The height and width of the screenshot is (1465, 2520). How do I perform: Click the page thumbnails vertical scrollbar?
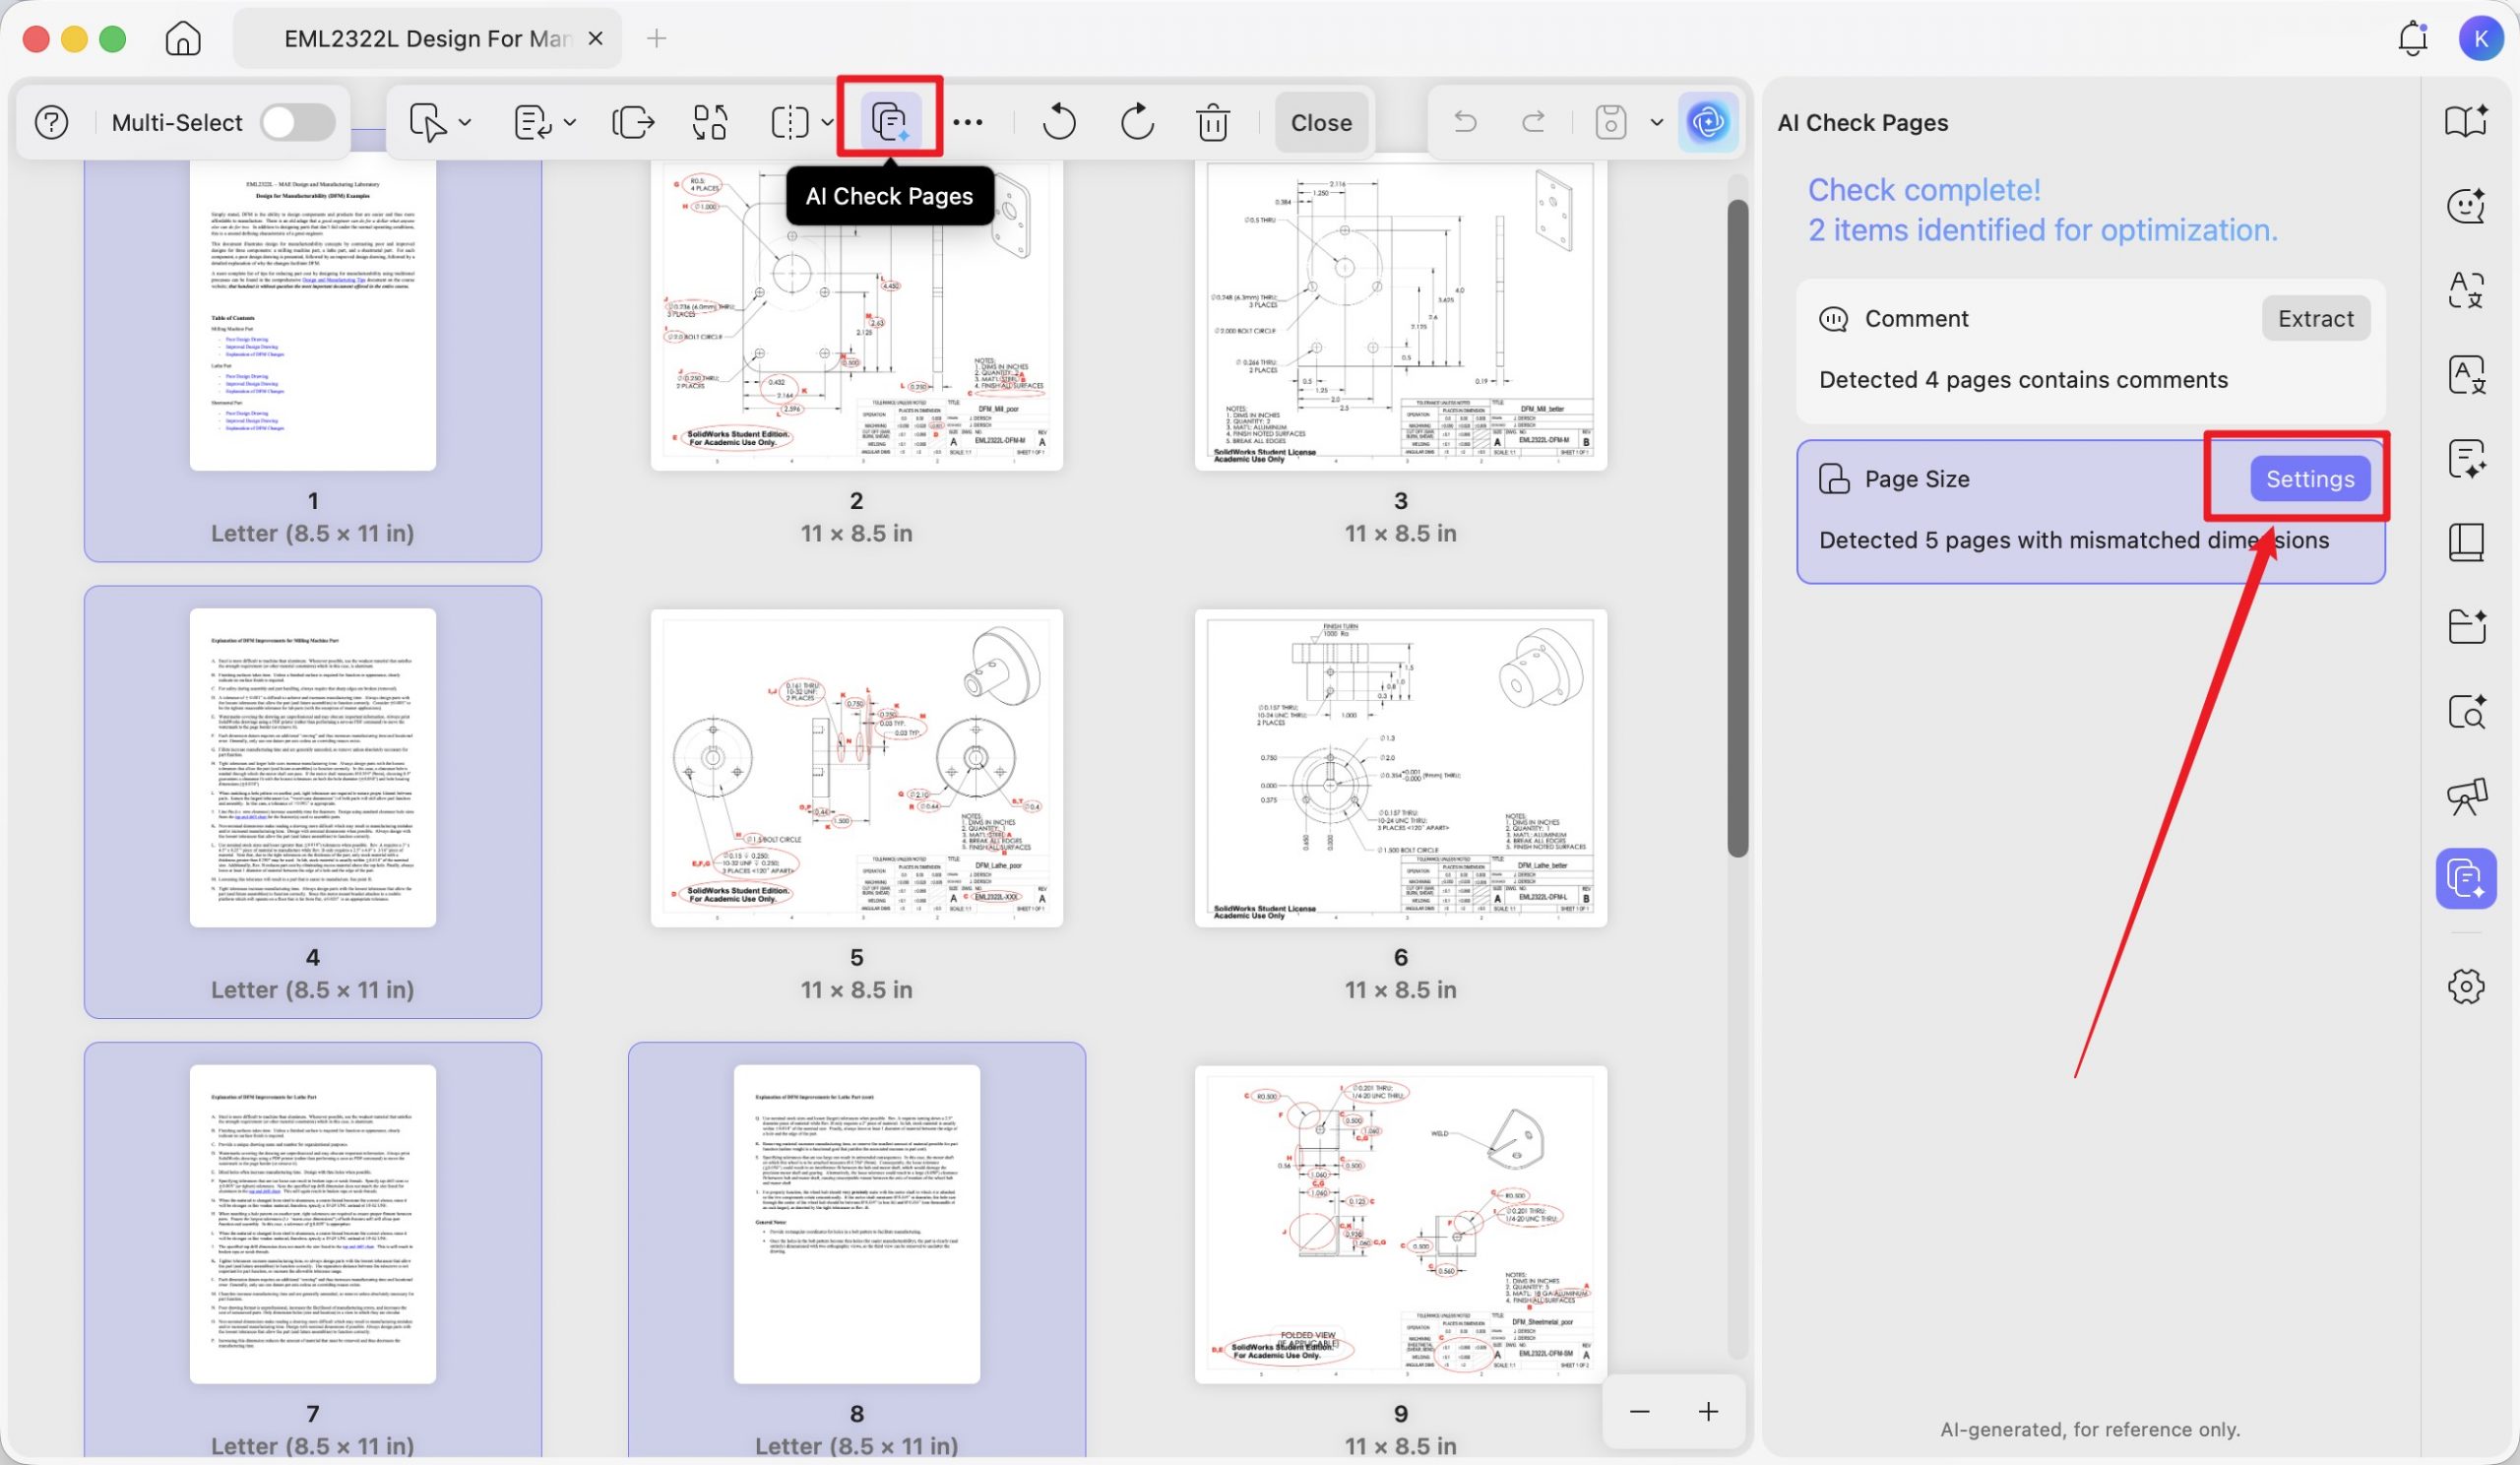[1738, 528]
